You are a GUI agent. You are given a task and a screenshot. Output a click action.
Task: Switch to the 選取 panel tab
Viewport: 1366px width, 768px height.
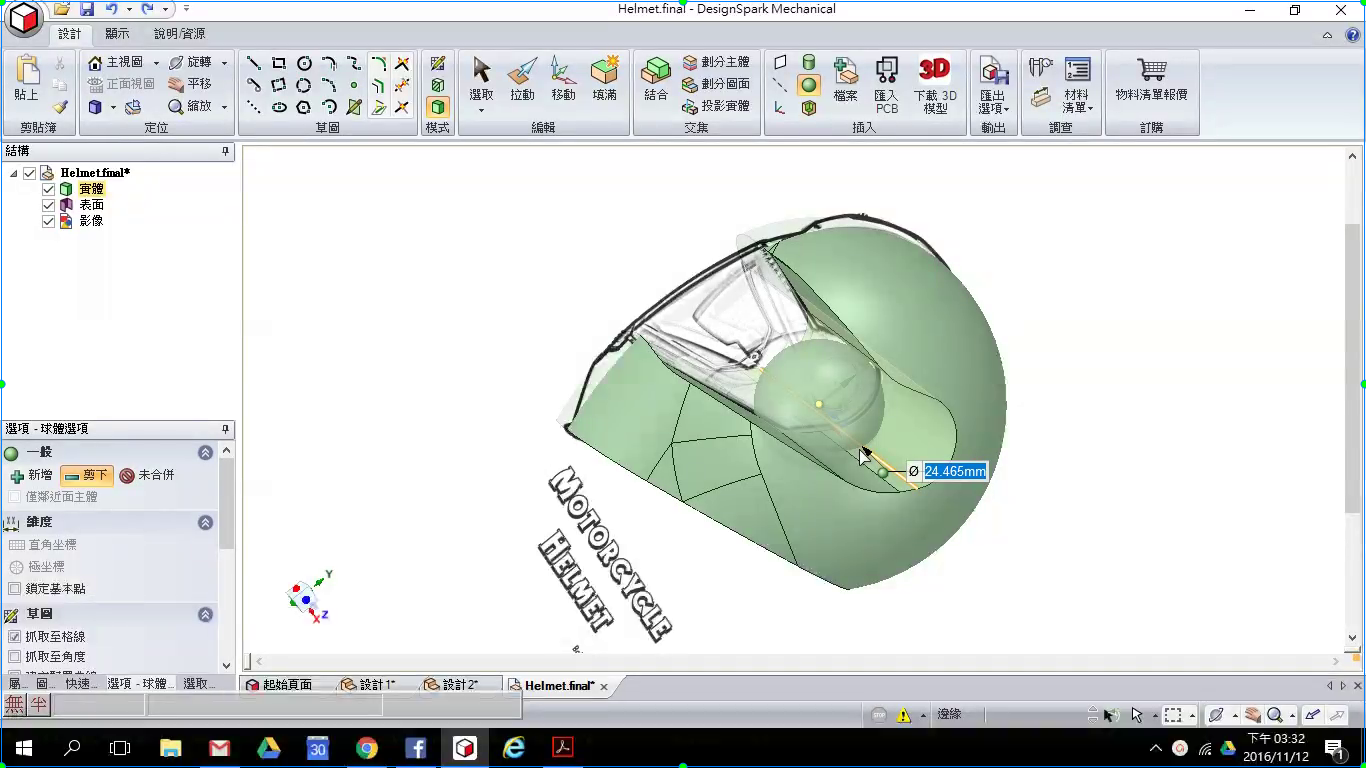pyautogui.click(x=197, y=684)
